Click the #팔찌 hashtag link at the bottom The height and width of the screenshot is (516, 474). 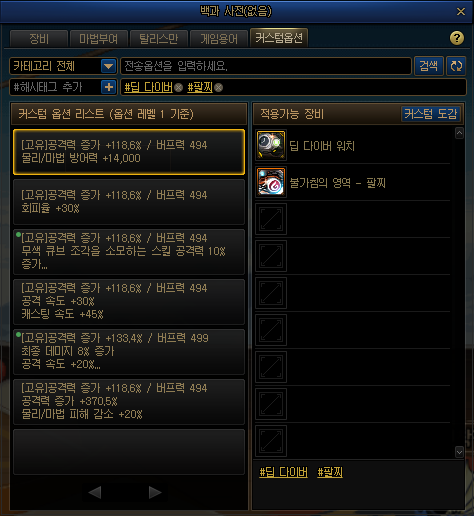pos(330,472)
